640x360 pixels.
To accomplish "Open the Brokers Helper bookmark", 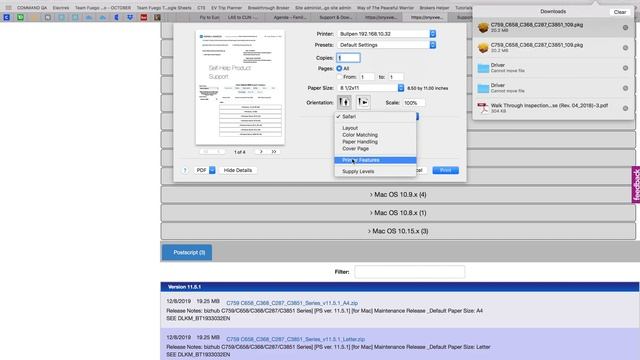I will coord(434,8).
